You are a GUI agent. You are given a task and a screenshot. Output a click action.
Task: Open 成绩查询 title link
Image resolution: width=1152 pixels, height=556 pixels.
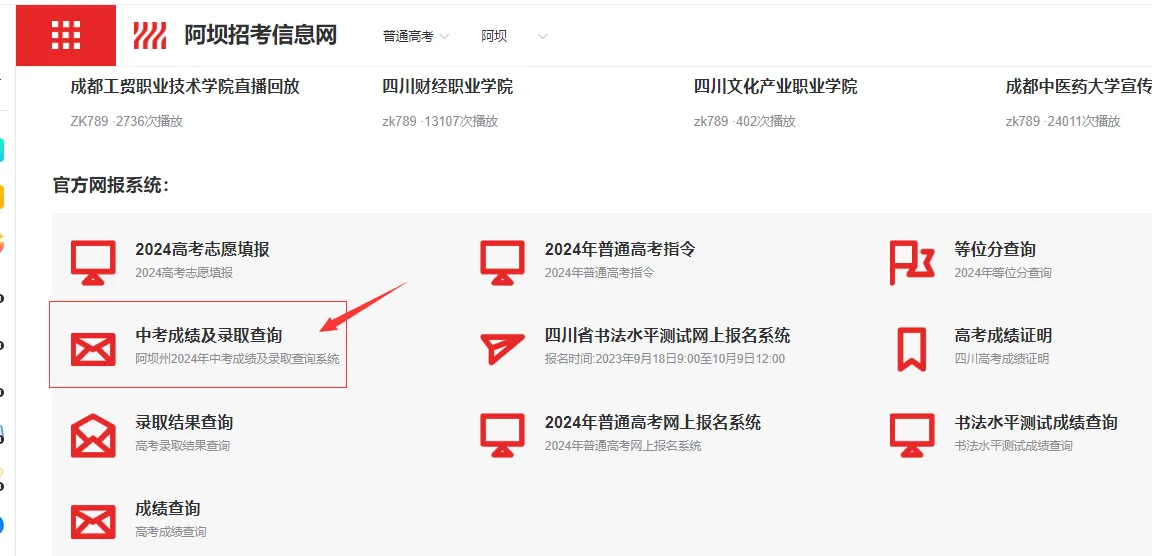168,508
